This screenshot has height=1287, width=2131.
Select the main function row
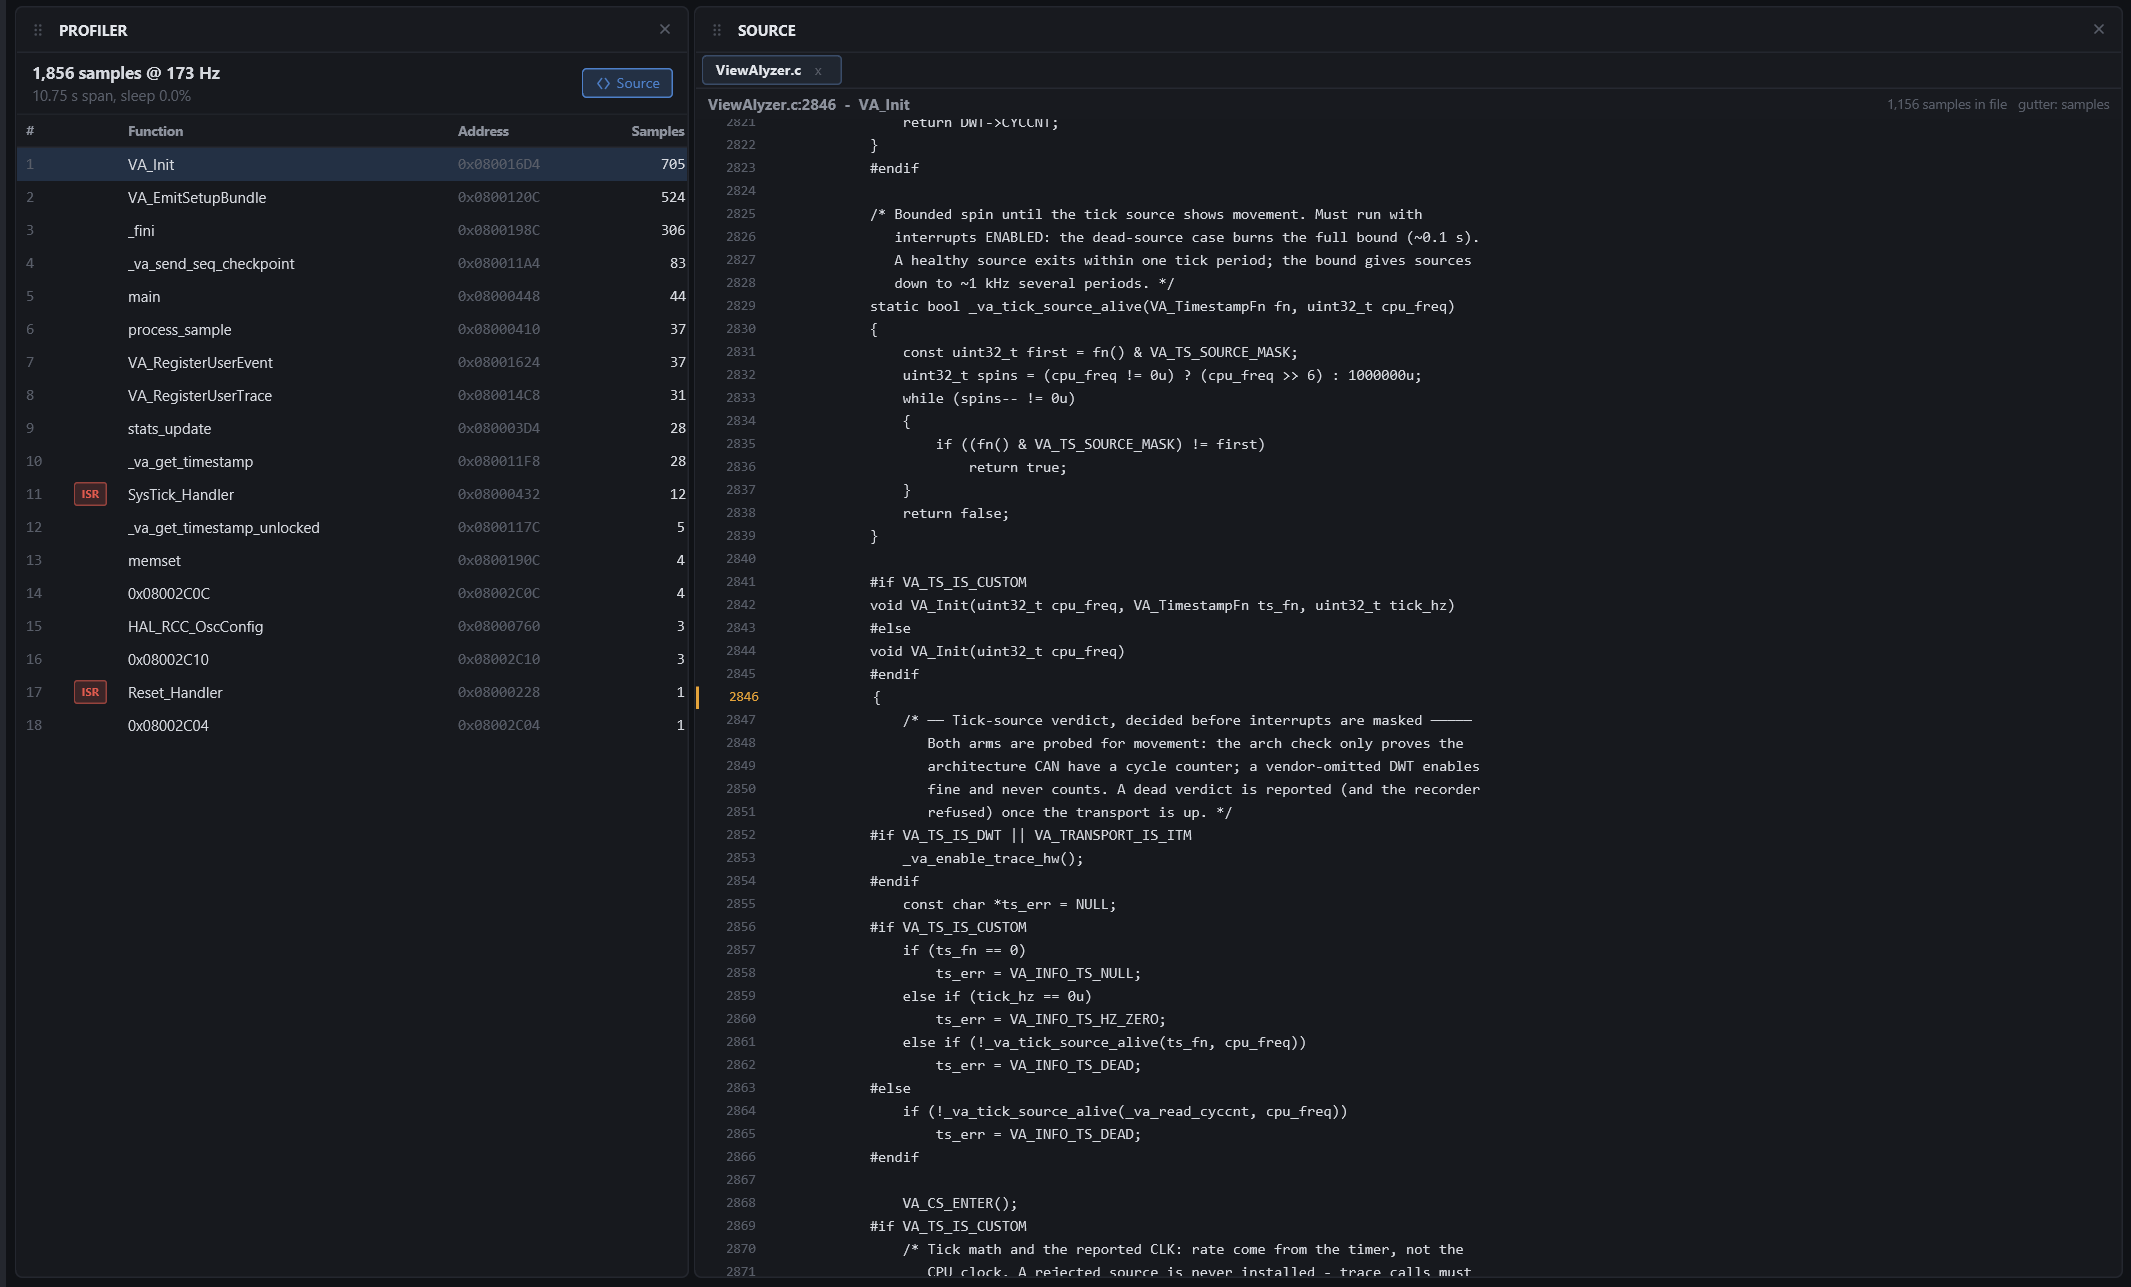click(x=352, y=296)
